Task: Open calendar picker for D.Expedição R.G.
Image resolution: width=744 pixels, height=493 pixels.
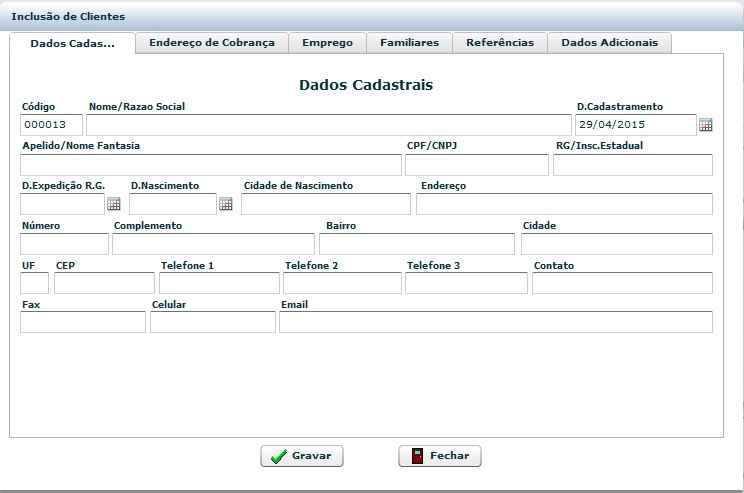Action: coord(113,204)
